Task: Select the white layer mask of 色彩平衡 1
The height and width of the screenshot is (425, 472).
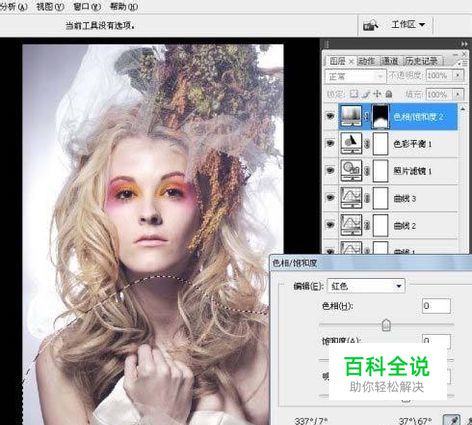Action: pyautogui.click(x=381, y=143)
